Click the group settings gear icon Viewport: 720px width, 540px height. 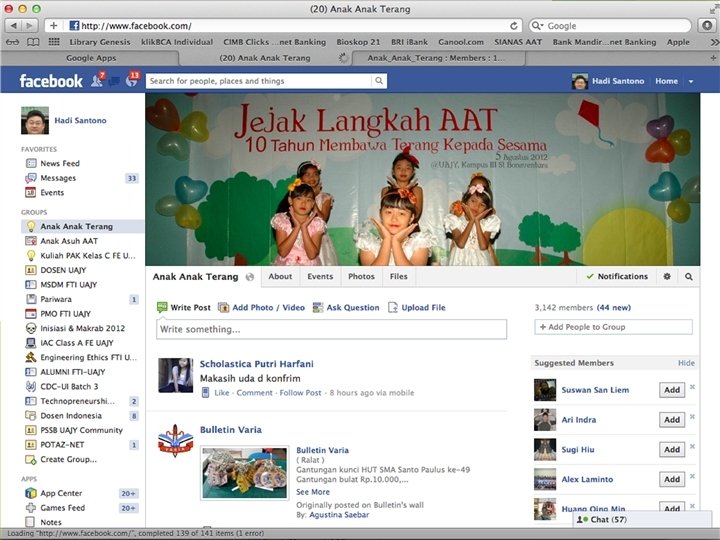pos(667,276)
